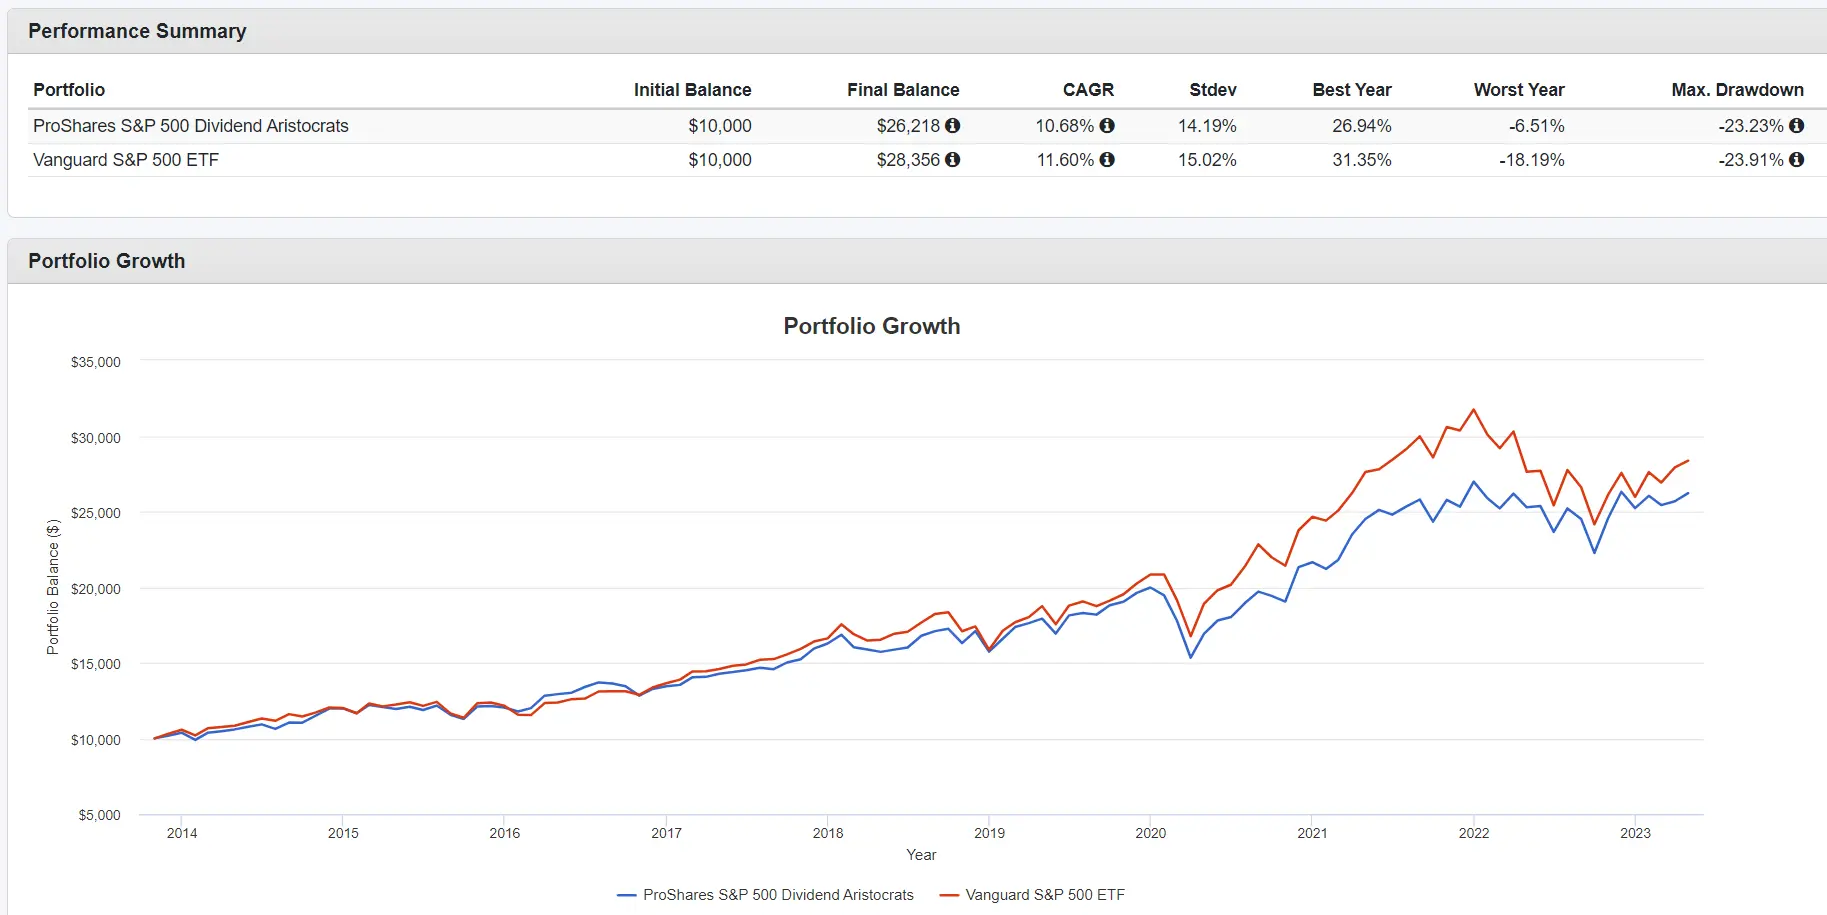
Task: Click the Portfolio Growth chart title
Action: (x=872, y=326)
